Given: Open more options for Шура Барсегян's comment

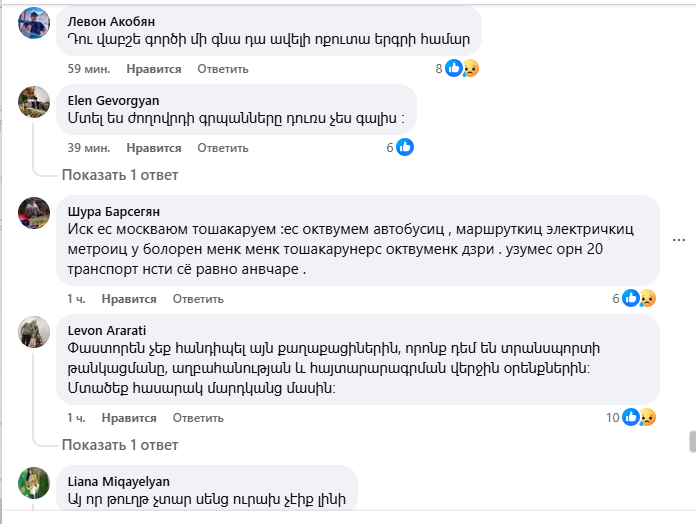Looking at the screenshot, I should (679, 240).
